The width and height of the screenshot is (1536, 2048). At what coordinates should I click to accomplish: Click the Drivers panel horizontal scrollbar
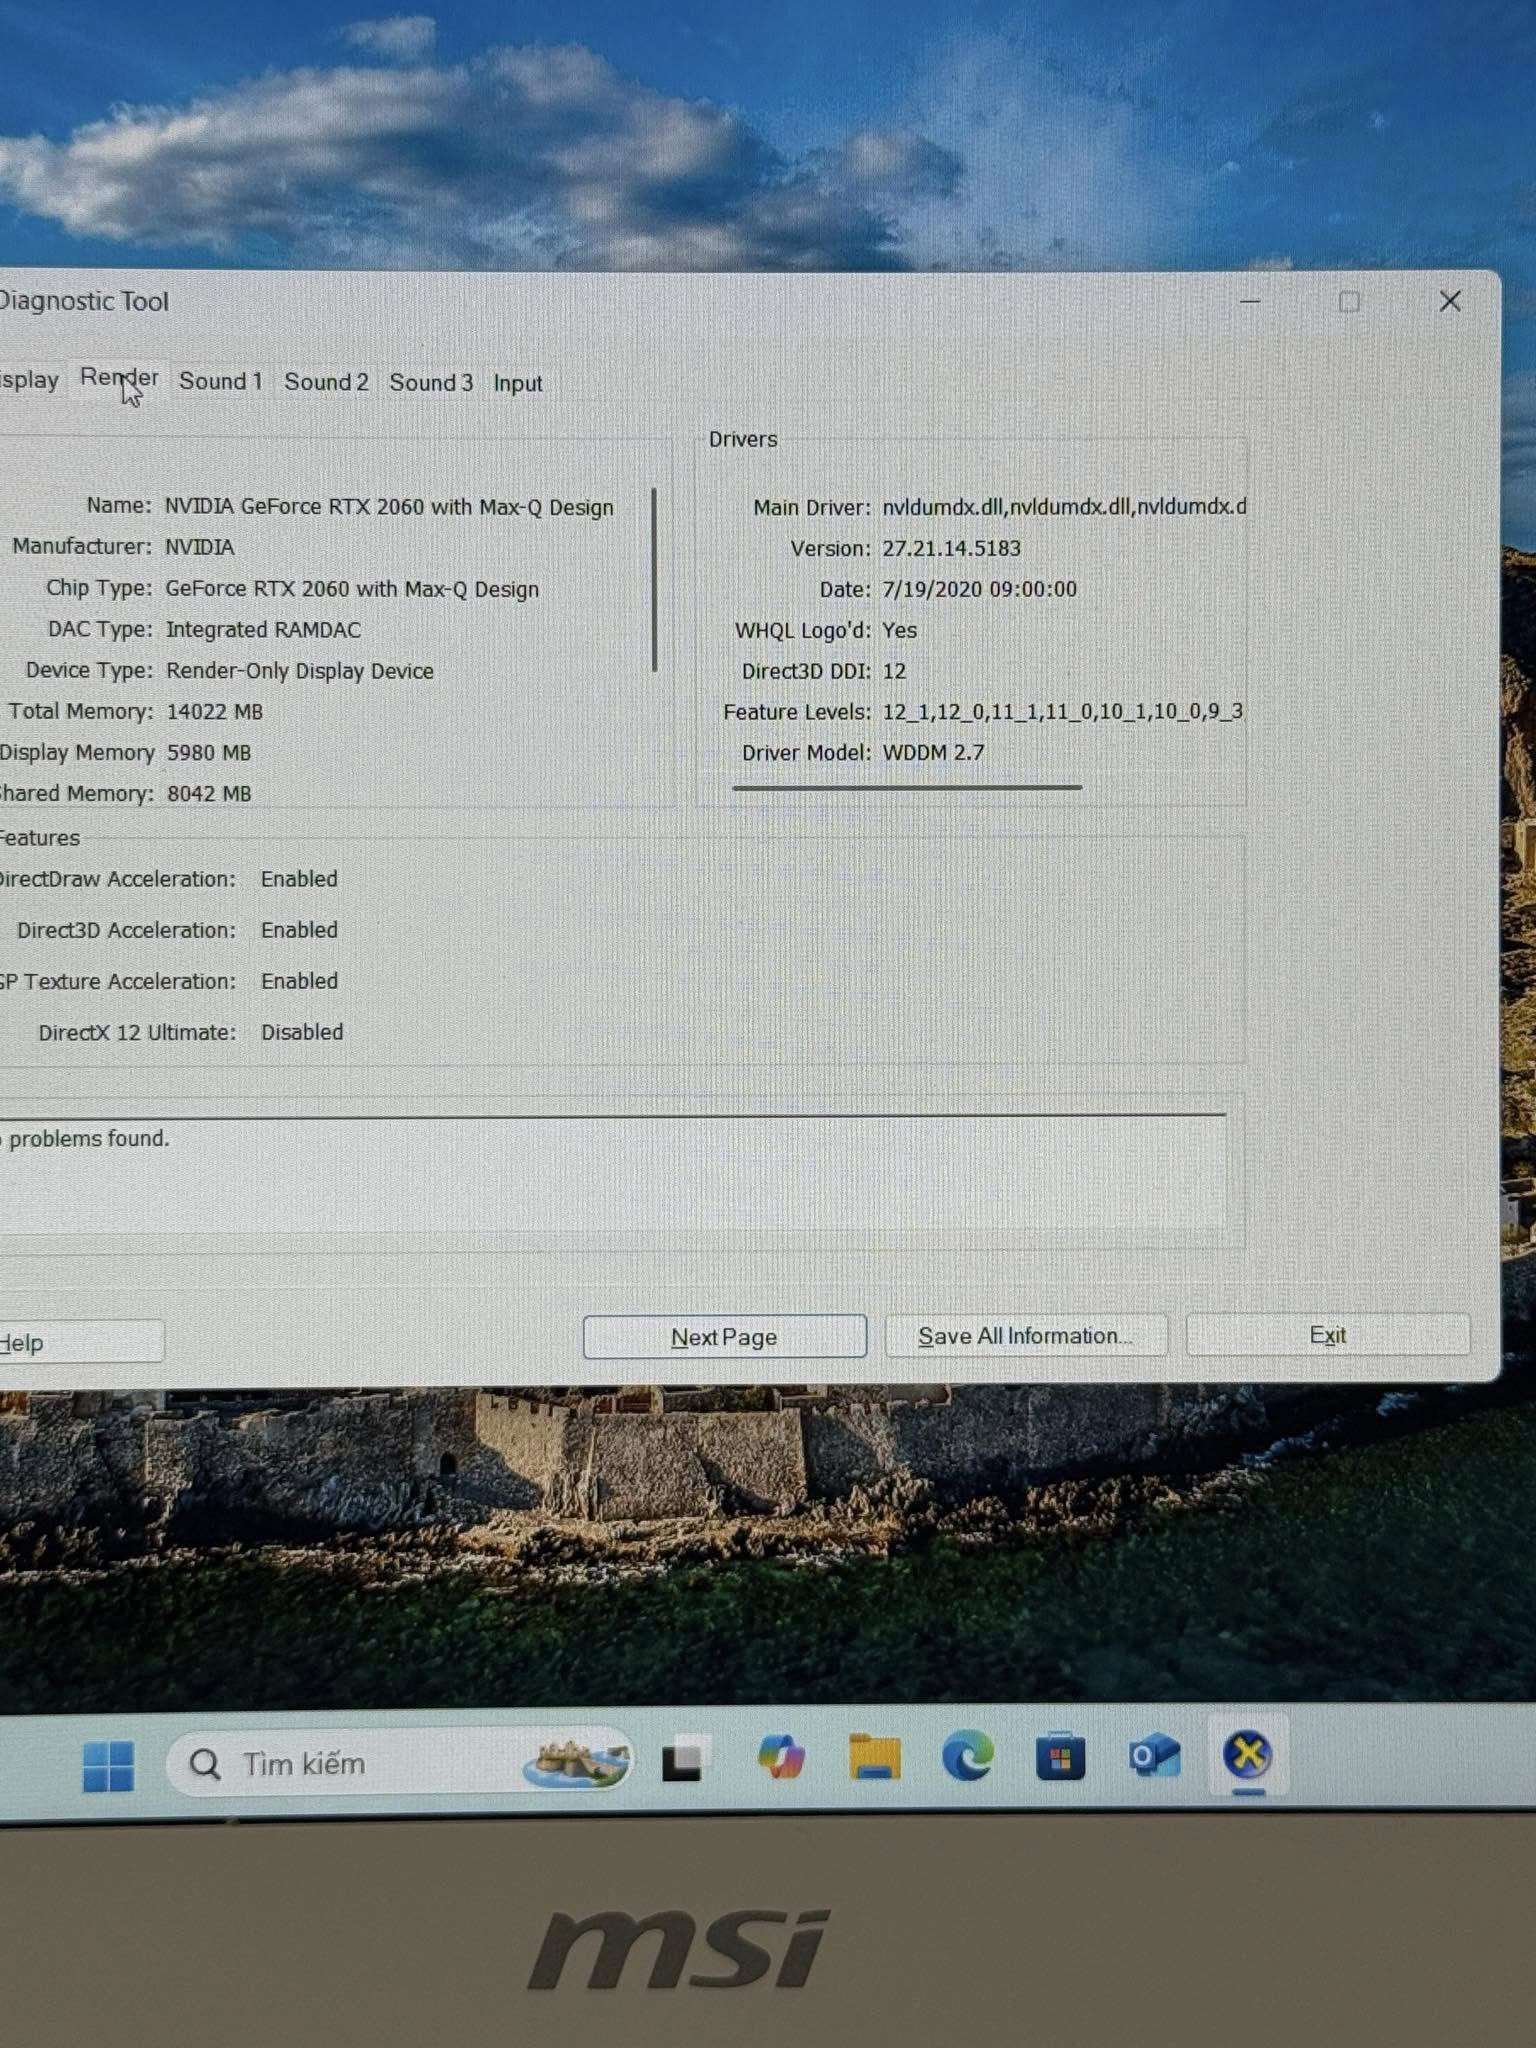[x=906, y=788]
